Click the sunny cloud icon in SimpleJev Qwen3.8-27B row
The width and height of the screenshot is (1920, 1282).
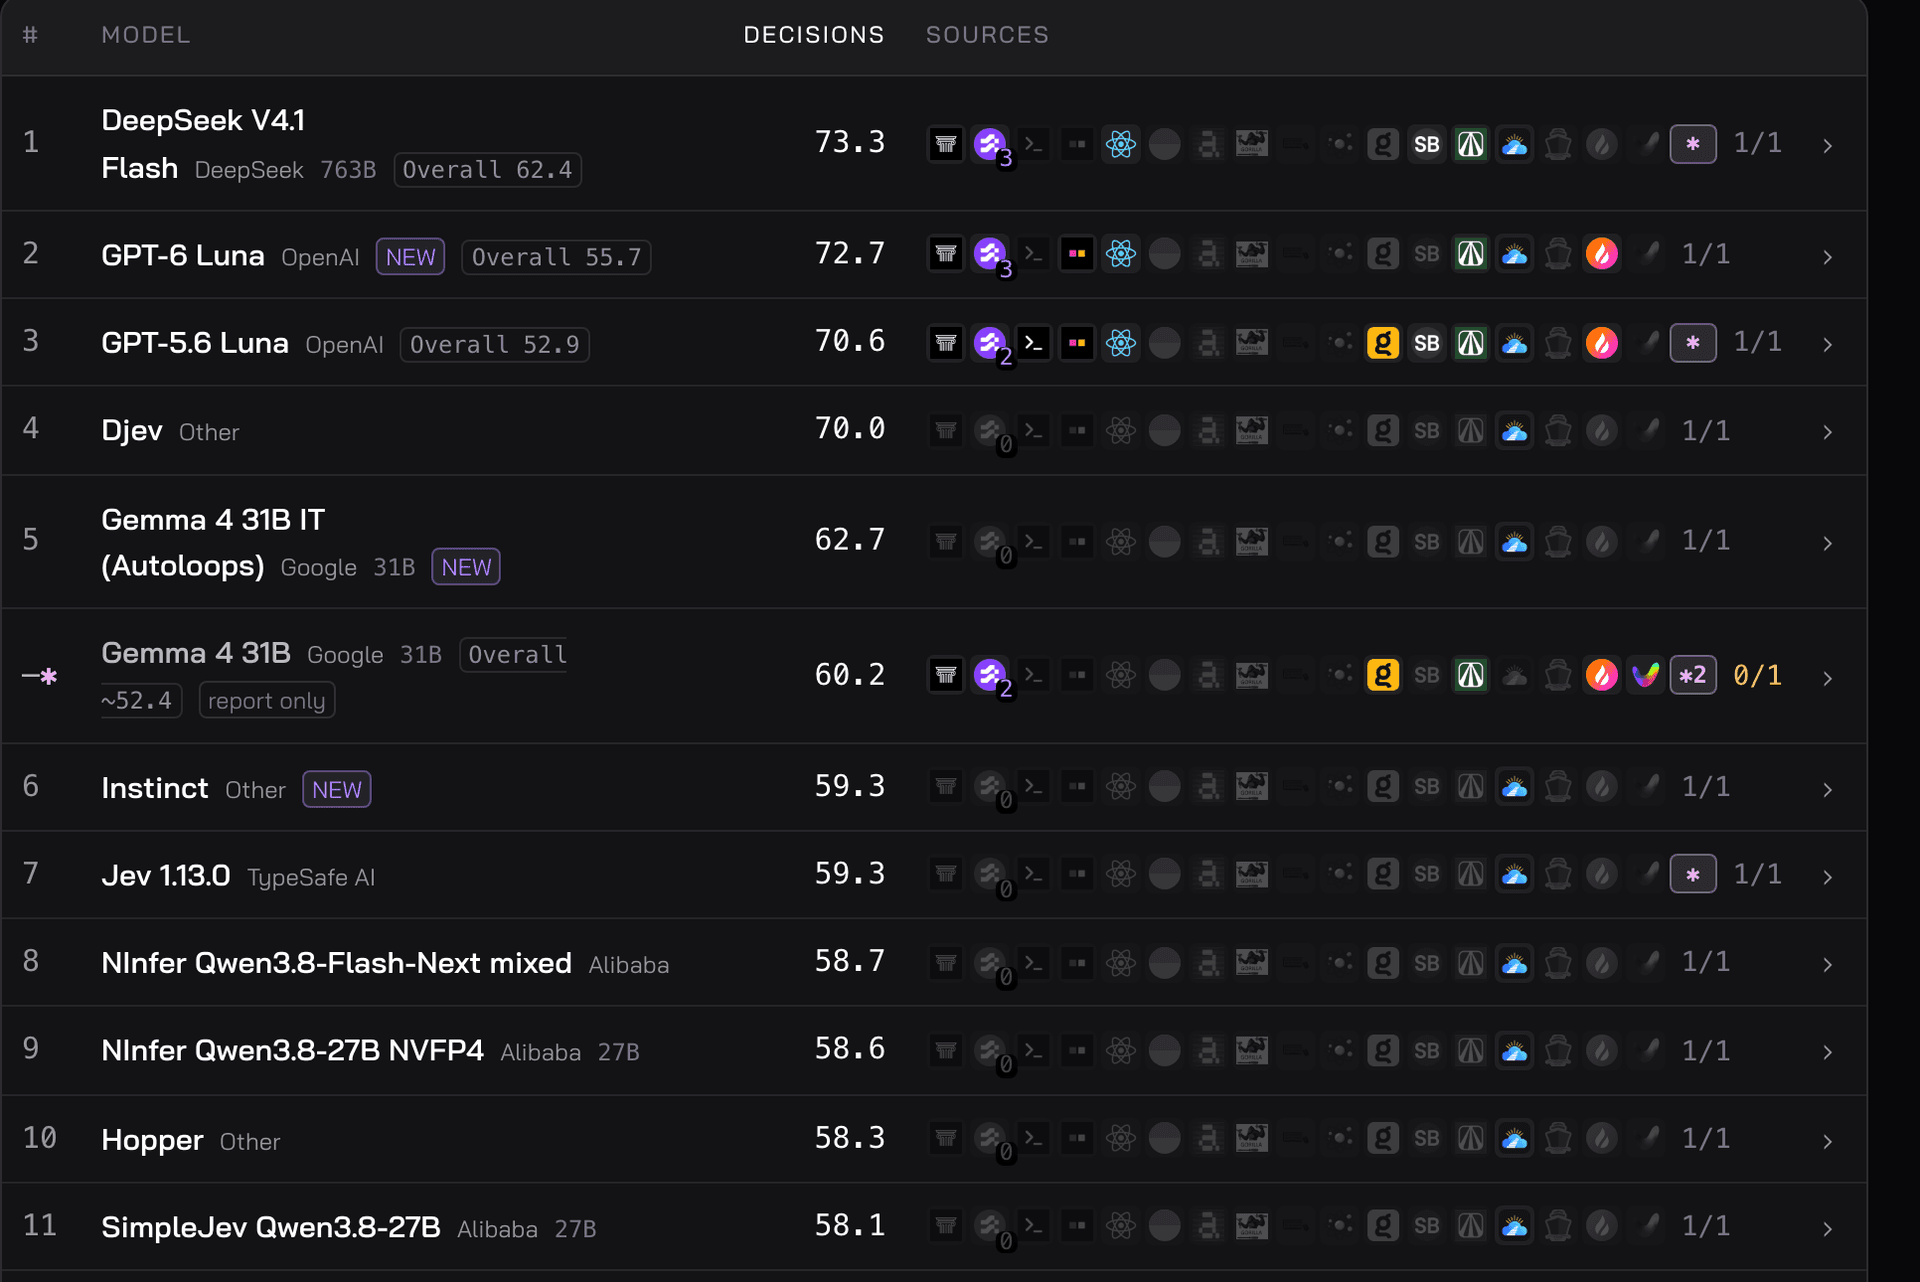pyautogui.click(x=1515, y=1226)
